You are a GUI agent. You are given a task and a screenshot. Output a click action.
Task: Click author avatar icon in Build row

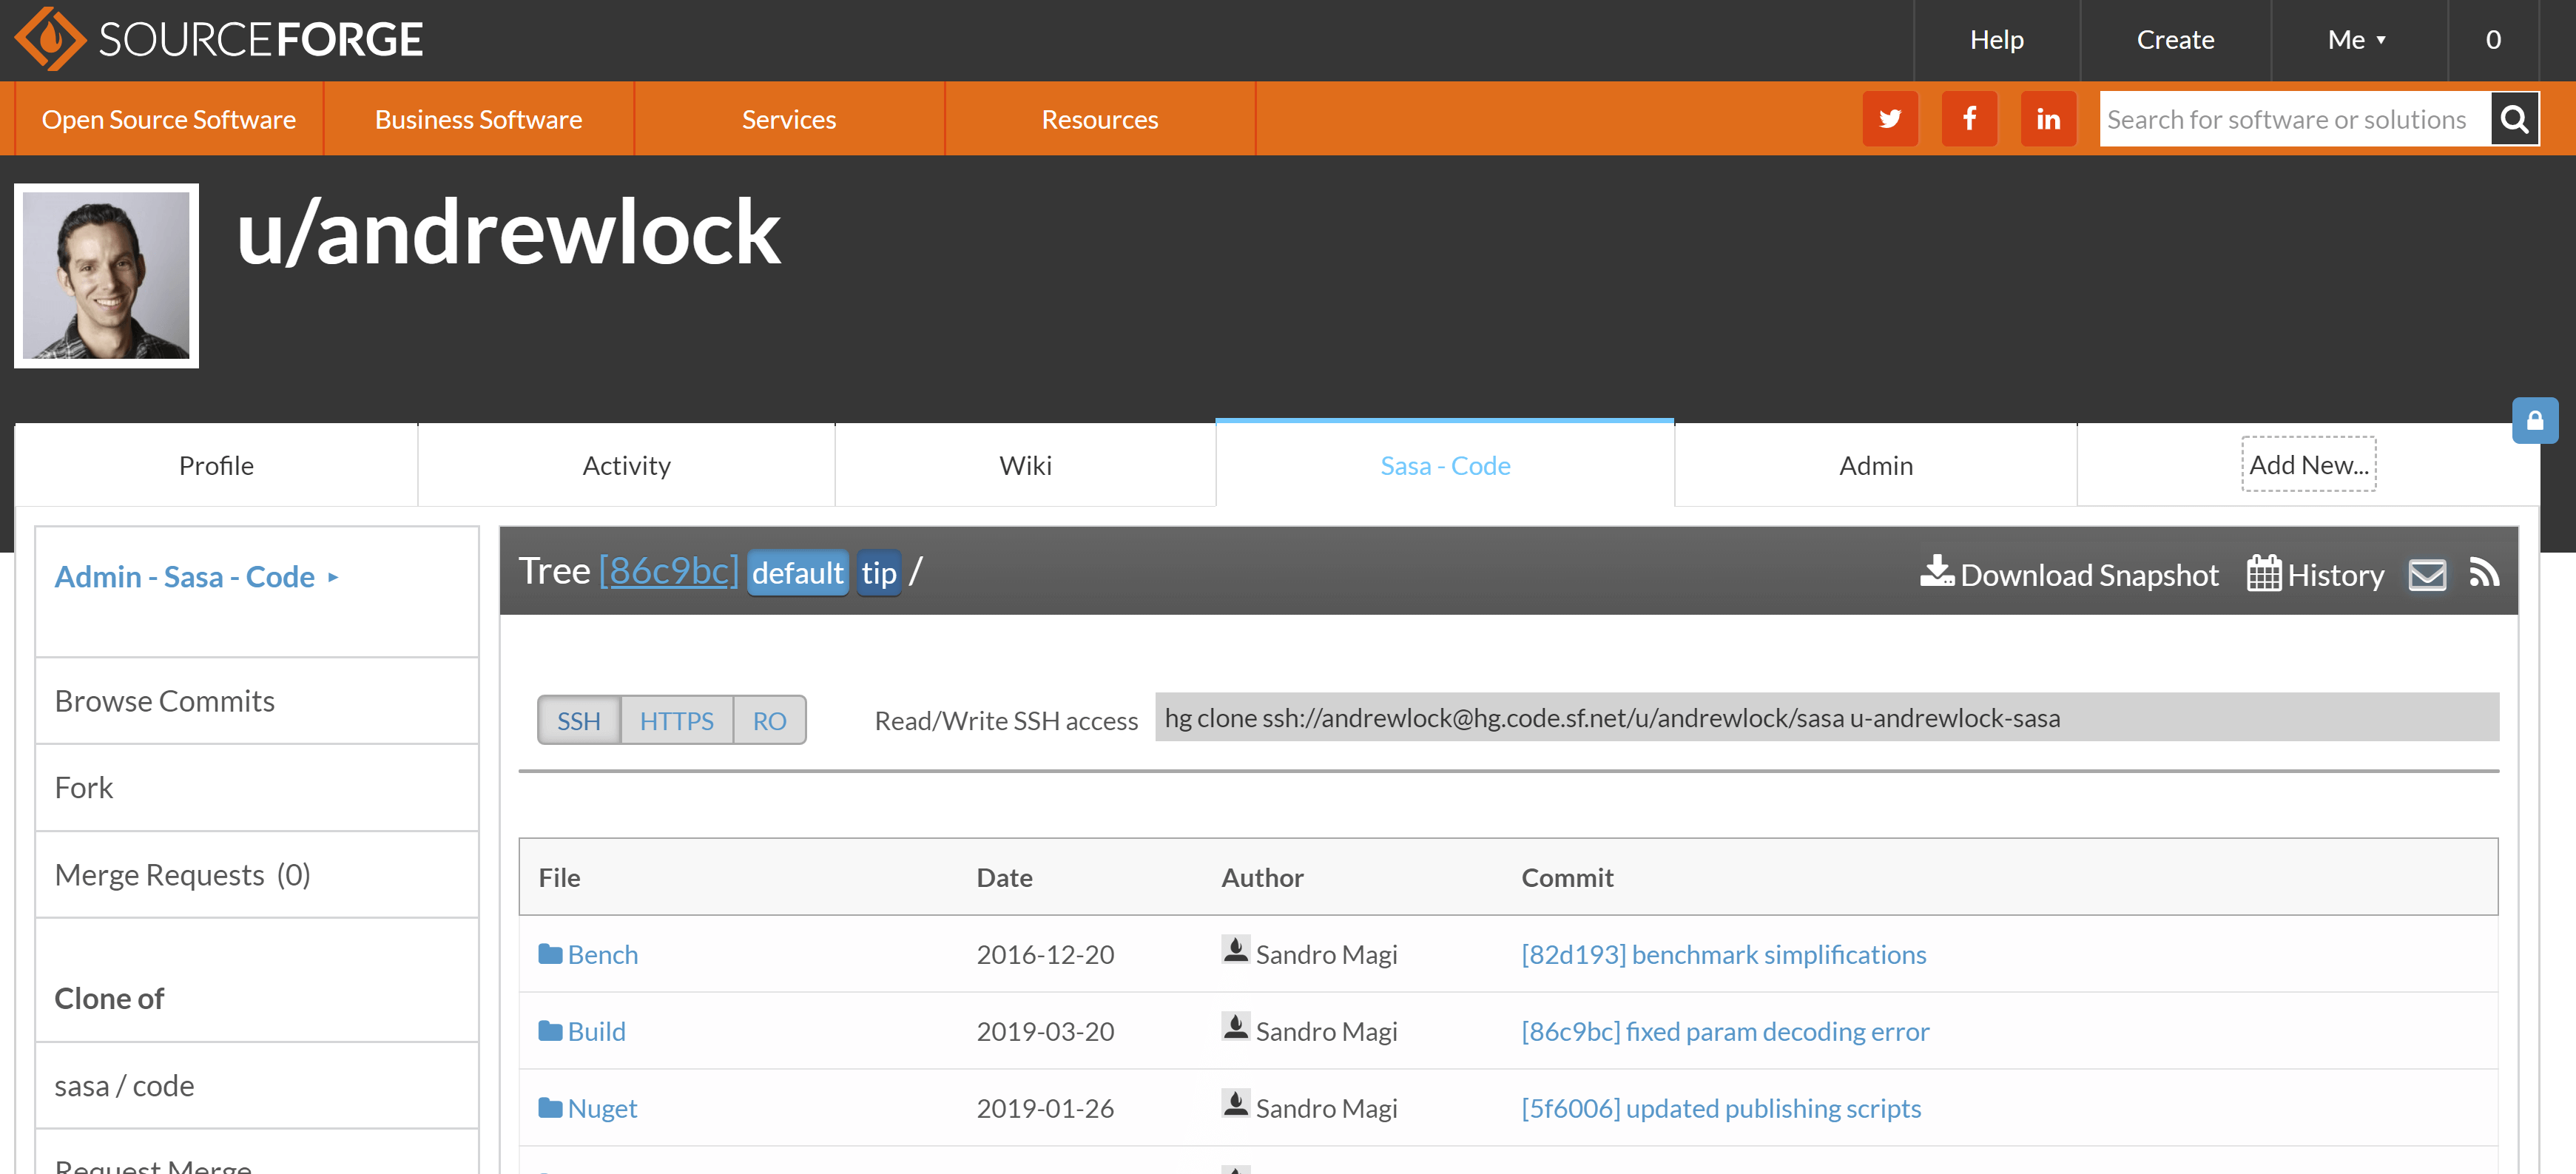1235,1027
